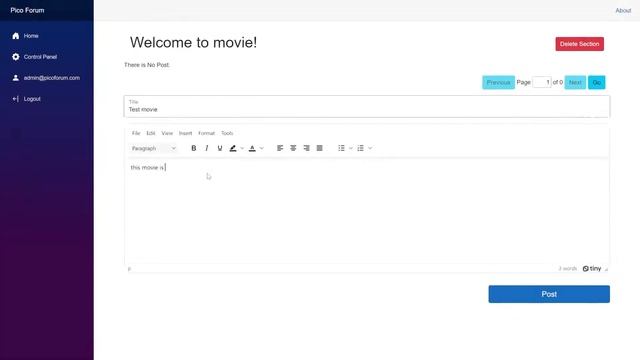Click the Next page button
Screen dimensions: 640x360
[575, 82]
